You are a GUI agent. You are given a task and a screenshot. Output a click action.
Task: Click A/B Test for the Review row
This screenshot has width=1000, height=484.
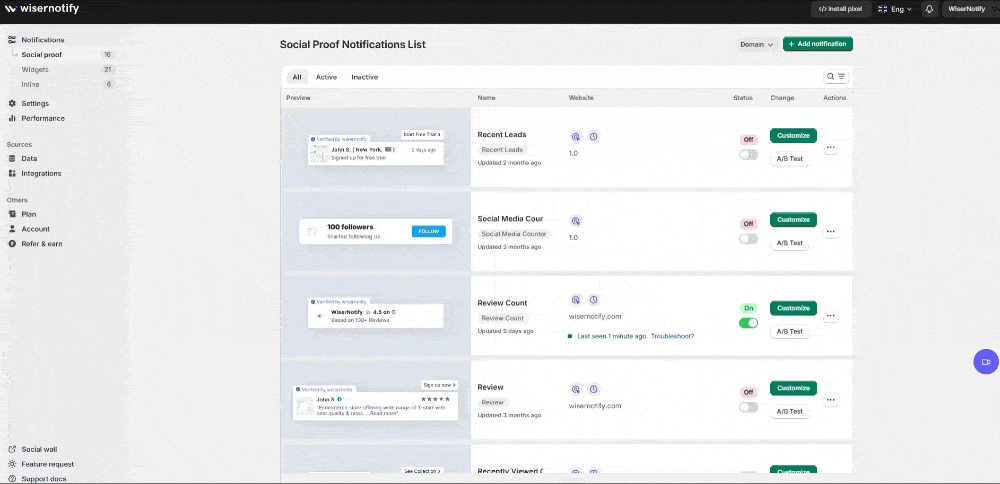pyautogui.click(x=790, y=411)
